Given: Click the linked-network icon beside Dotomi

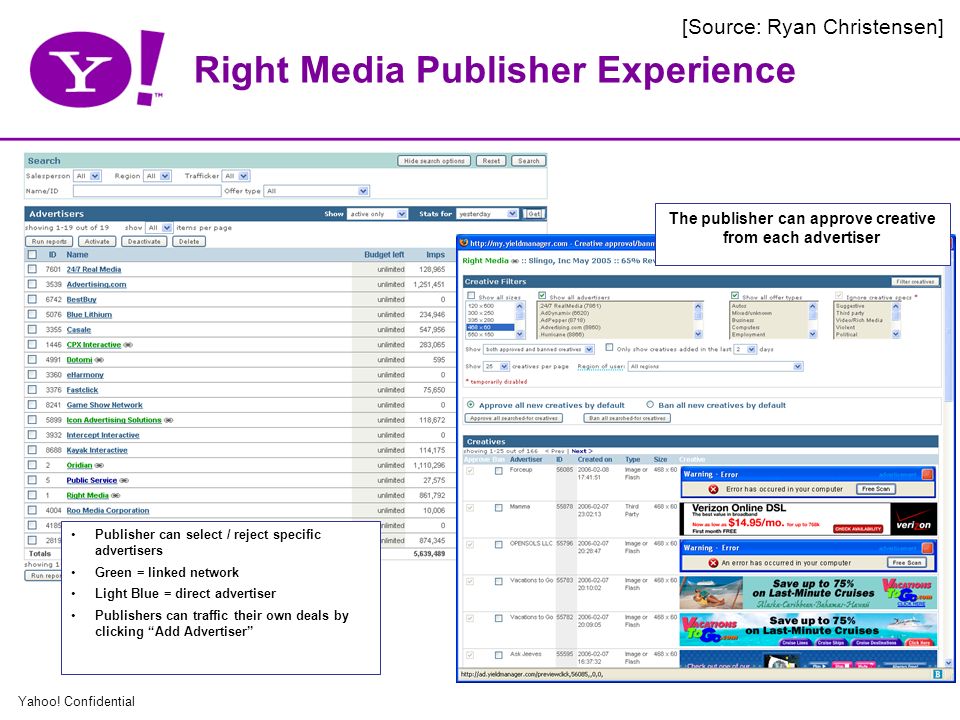Looking at the screenshot, I should point(99,360).
